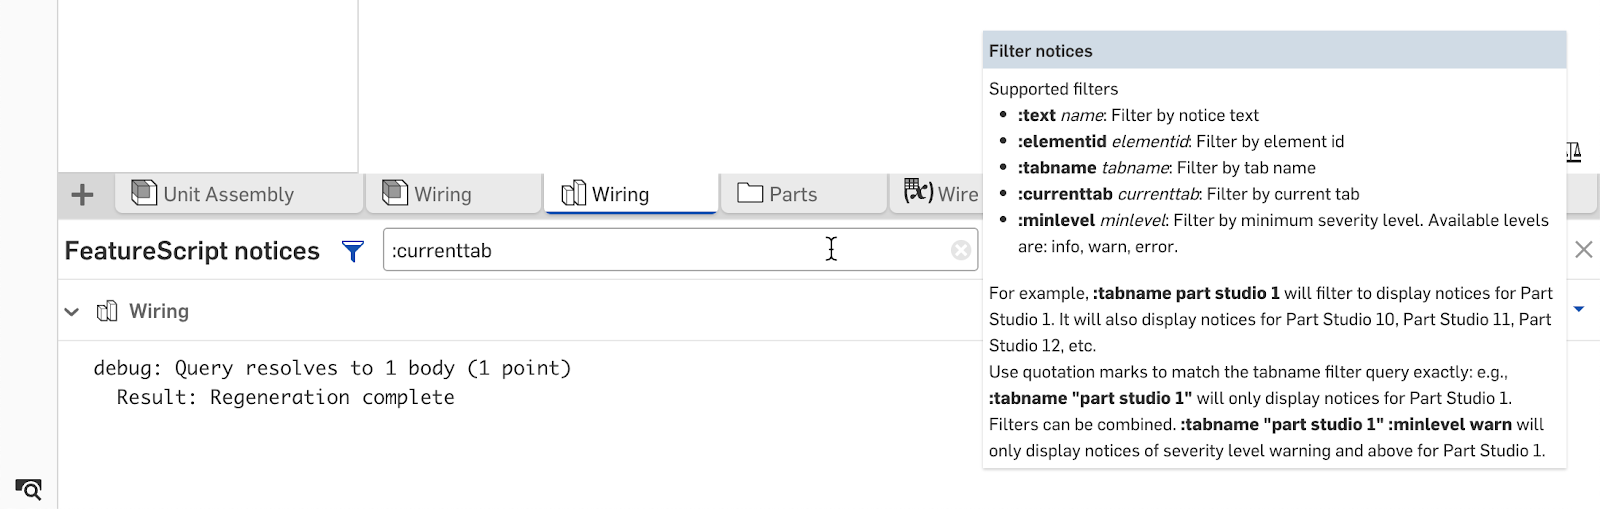This screenshot has height=509, width=1600.
Task: Click the plus icon to insert a new tab
Action: [83, 194]
